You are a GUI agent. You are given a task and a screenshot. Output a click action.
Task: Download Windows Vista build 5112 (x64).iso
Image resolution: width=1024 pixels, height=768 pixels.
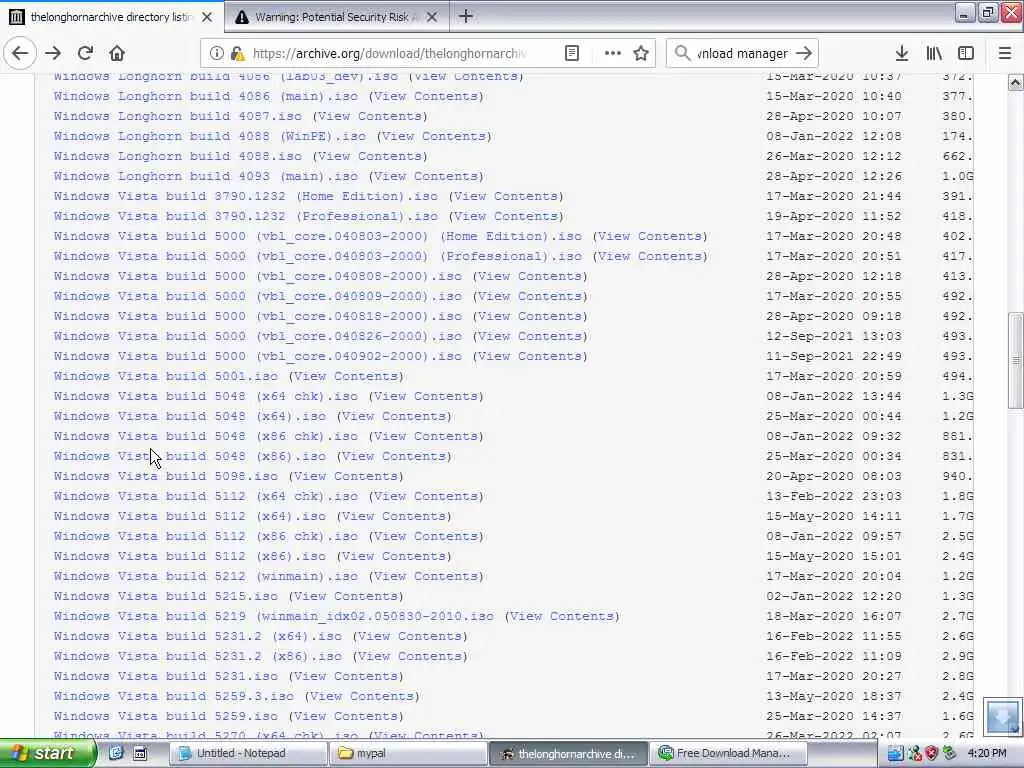189,517
